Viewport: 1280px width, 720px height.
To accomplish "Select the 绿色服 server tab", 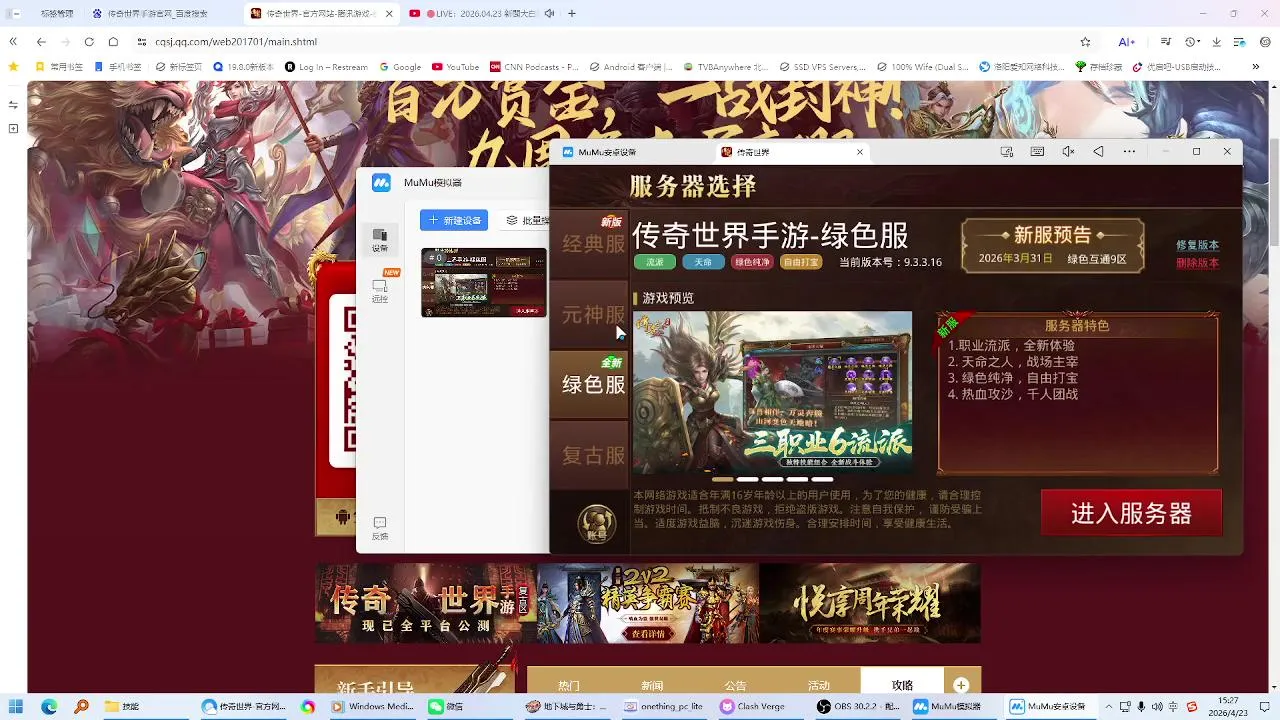I will point(590,385).
